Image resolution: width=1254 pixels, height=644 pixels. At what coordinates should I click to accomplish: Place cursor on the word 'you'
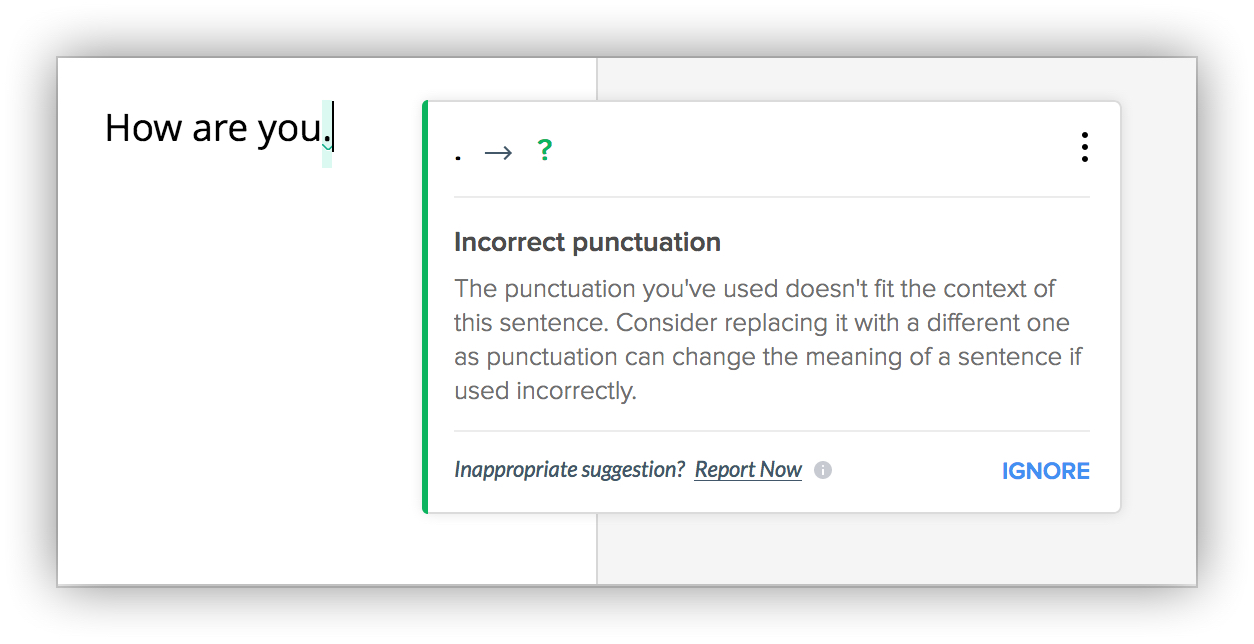(288, 133)
